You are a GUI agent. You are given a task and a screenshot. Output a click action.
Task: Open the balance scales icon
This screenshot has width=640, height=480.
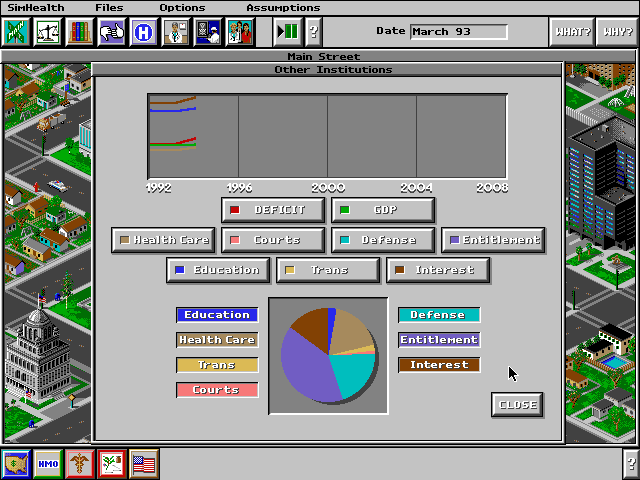tap(48, 32)
